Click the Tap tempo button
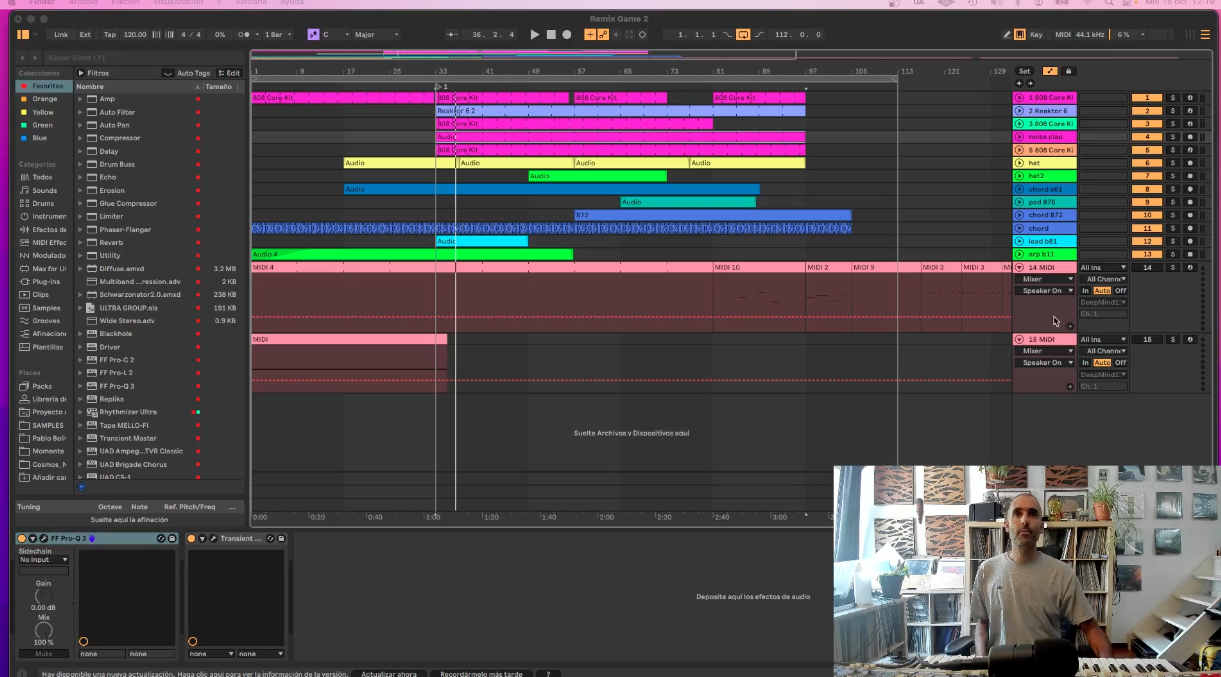The height and width of the screenshot is (677, 1221). coord(109,35)
